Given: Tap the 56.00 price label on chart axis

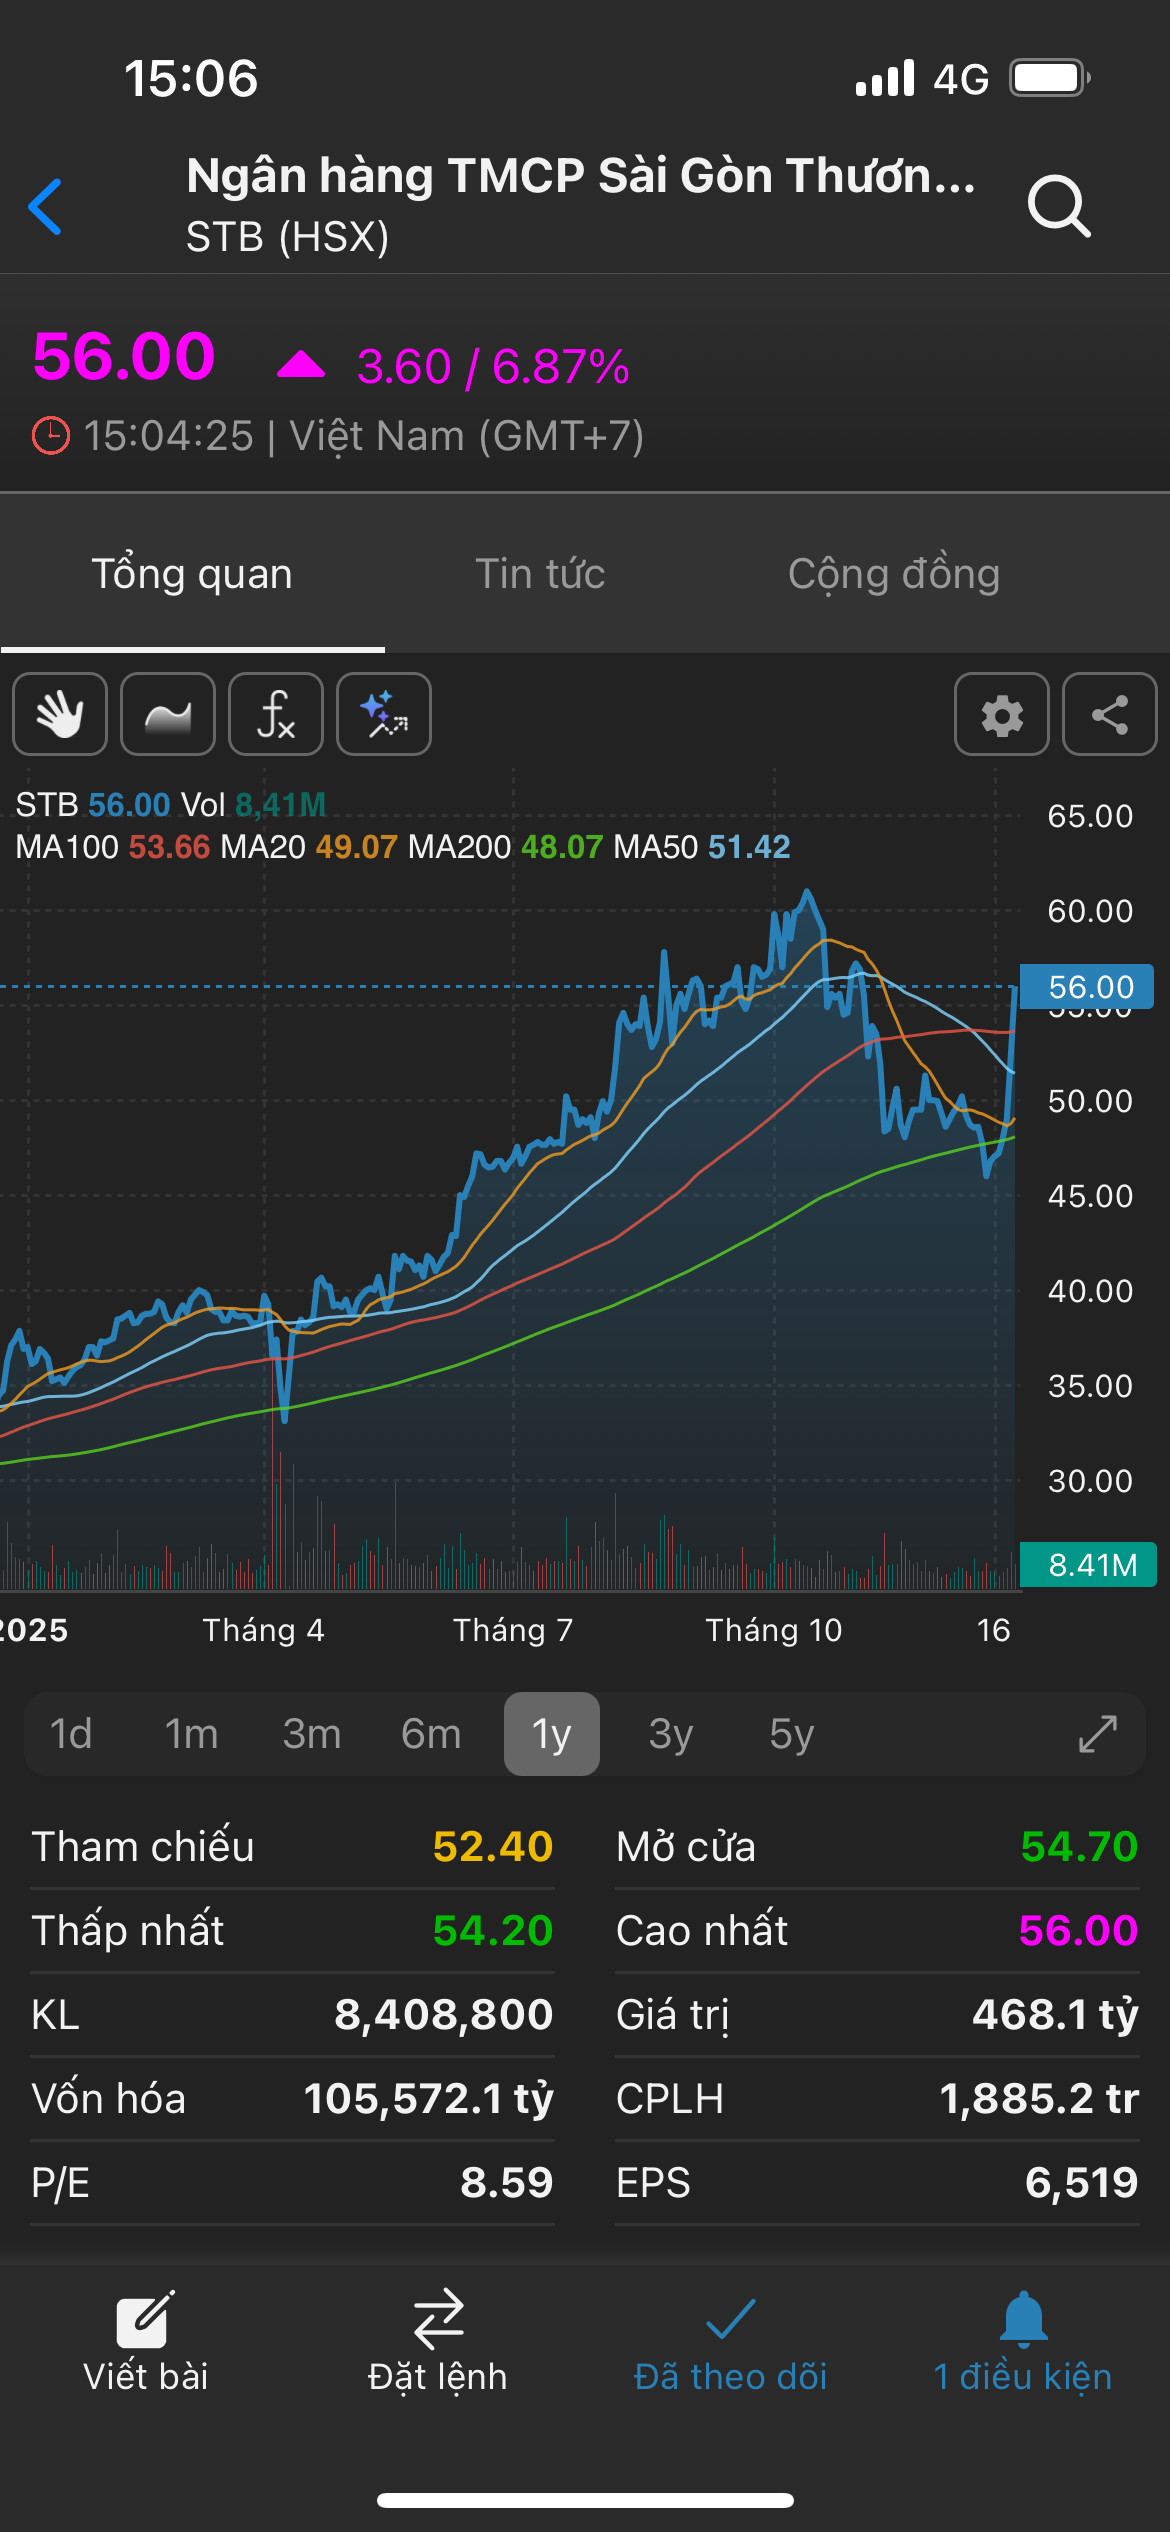Looking at the screenshot, I should (x=1087, y=987).
